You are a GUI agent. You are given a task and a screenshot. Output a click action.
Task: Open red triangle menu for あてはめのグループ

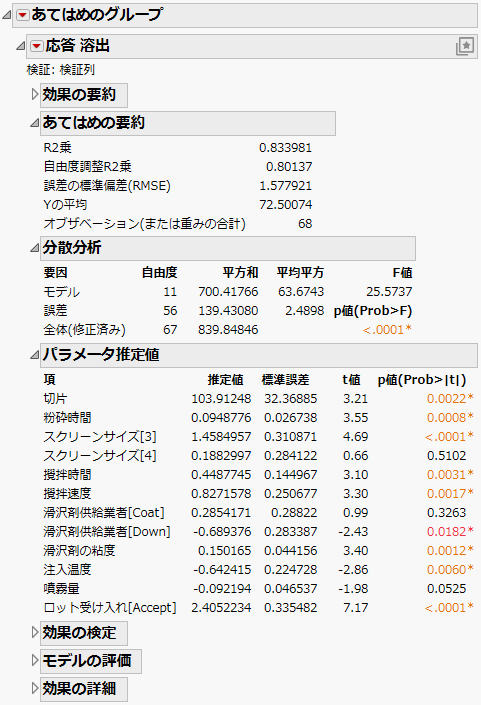point(22,15)
